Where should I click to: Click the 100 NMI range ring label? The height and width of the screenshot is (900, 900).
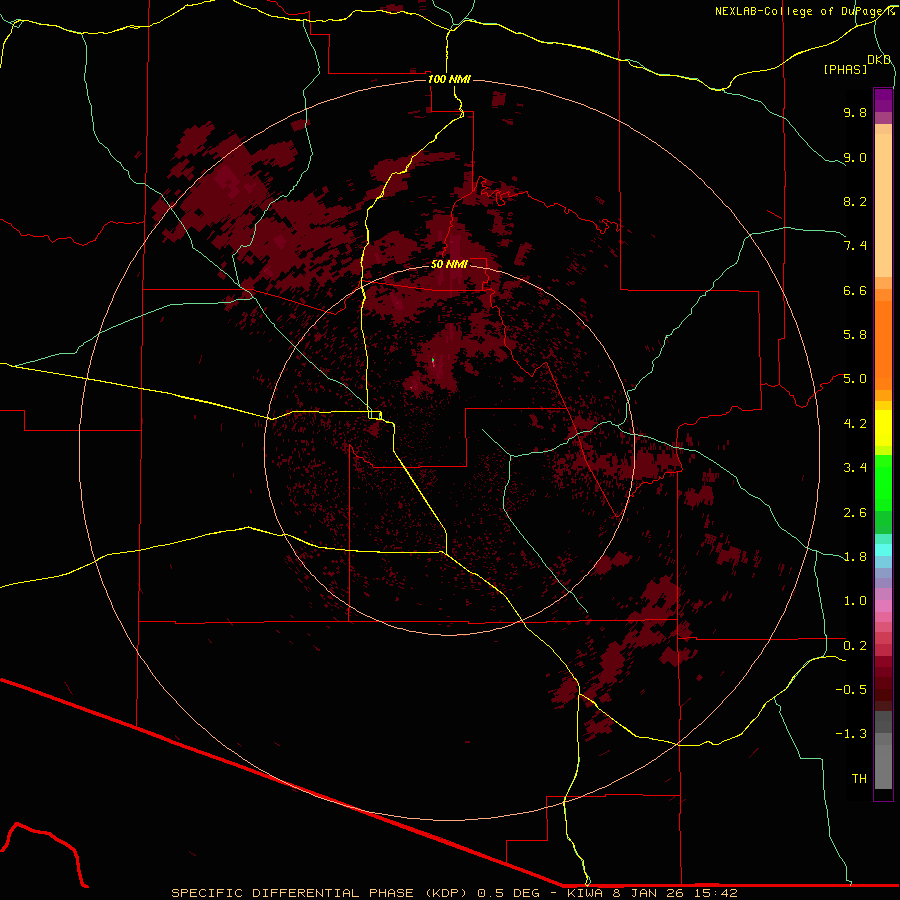click(x=449, y=79)
